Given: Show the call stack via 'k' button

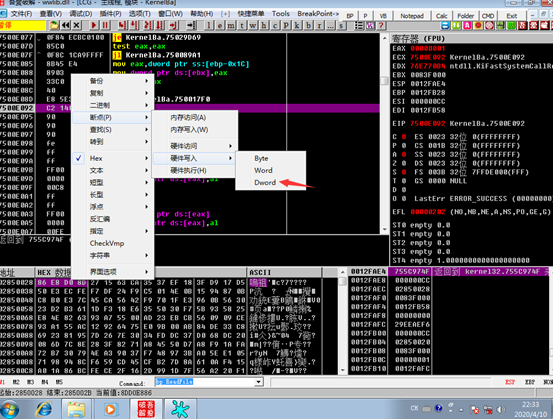Looking at the screenshot, I should pos(297,25).
